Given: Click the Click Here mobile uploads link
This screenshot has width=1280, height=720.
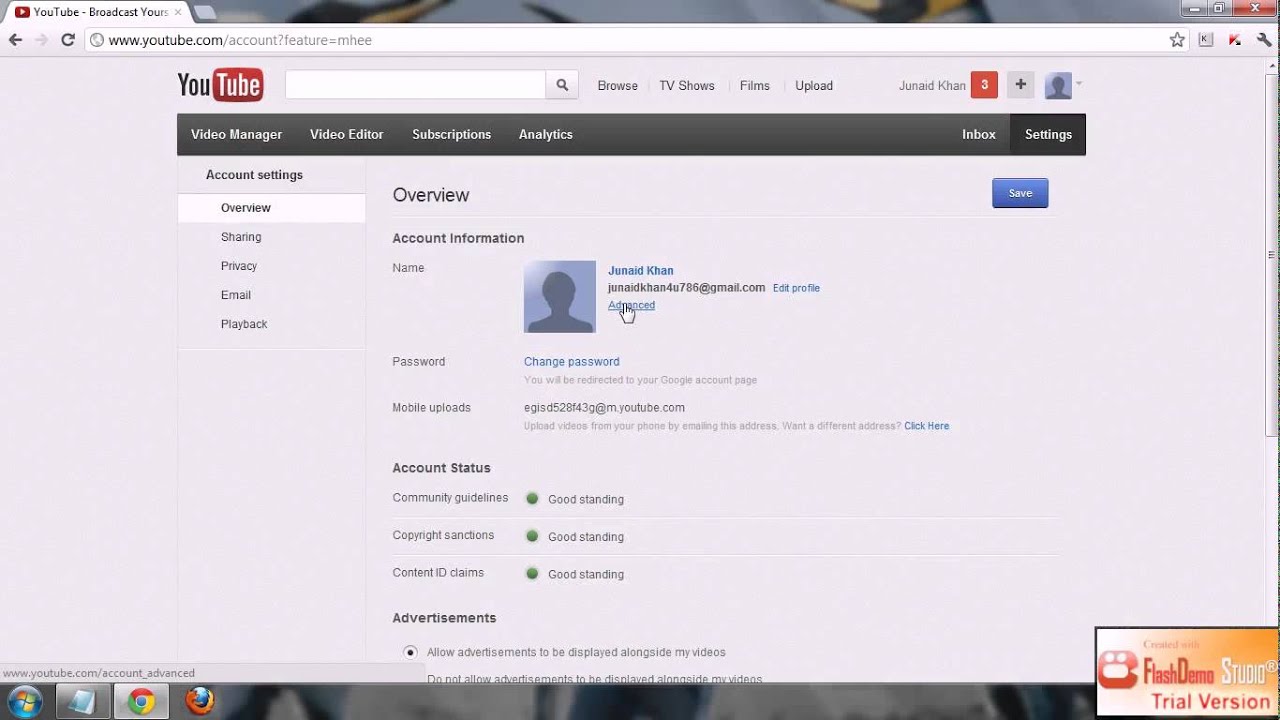Looking at the screenshot, I should [927, 426].
